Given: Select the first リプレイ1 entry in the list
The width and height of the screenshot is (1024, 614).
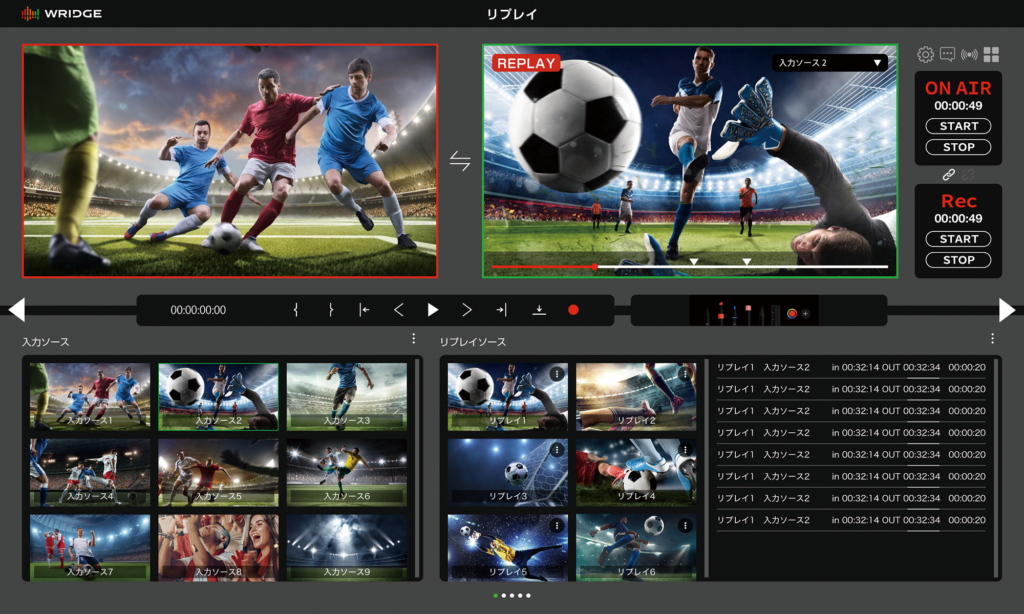Looking at the screenshot, I should tap(850, 368).
